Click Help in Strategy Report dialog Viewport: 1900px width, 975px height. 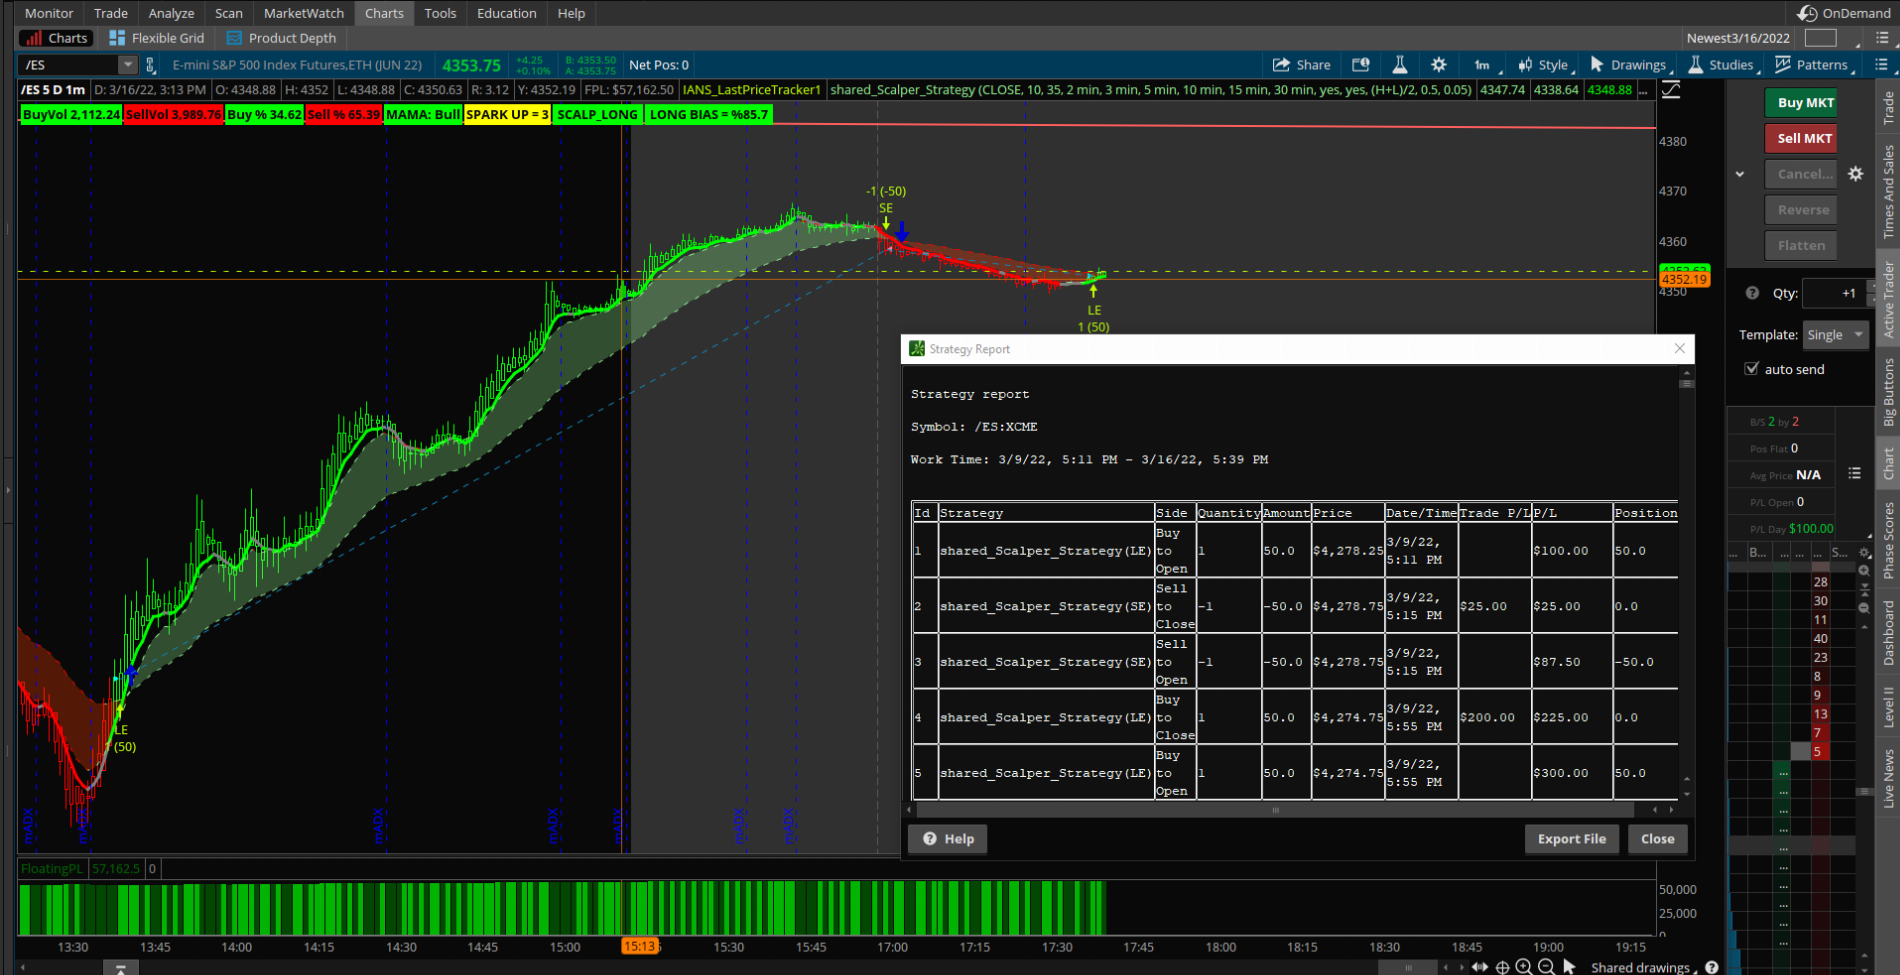(x=948, y=839)
